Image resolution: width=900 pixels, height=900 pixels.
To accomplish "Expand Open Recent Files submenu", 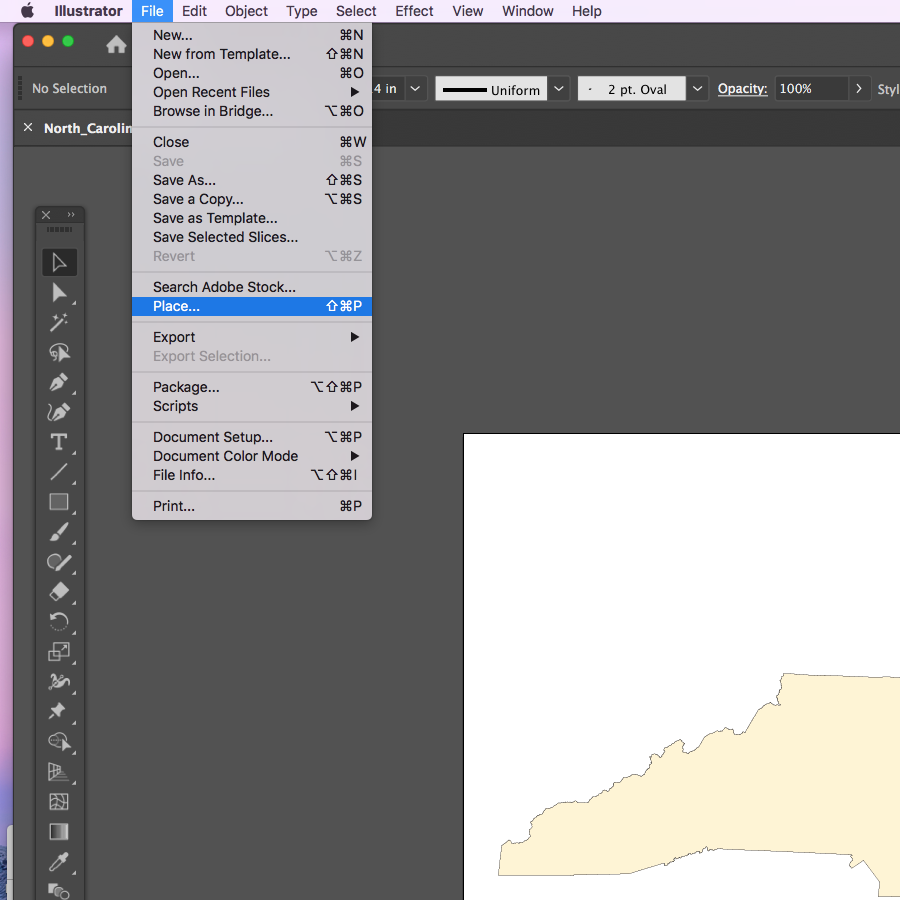I will (251, 92).
